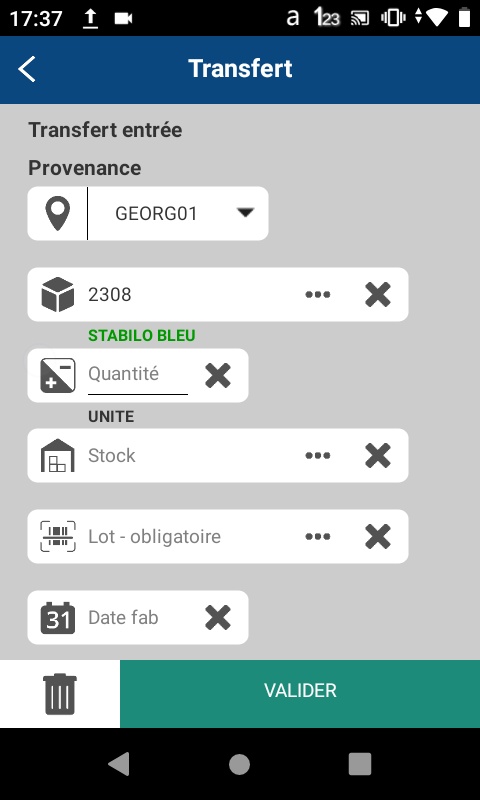
Task: Tap the product box icon beside 2308
Action: click(x=58, y=294)
